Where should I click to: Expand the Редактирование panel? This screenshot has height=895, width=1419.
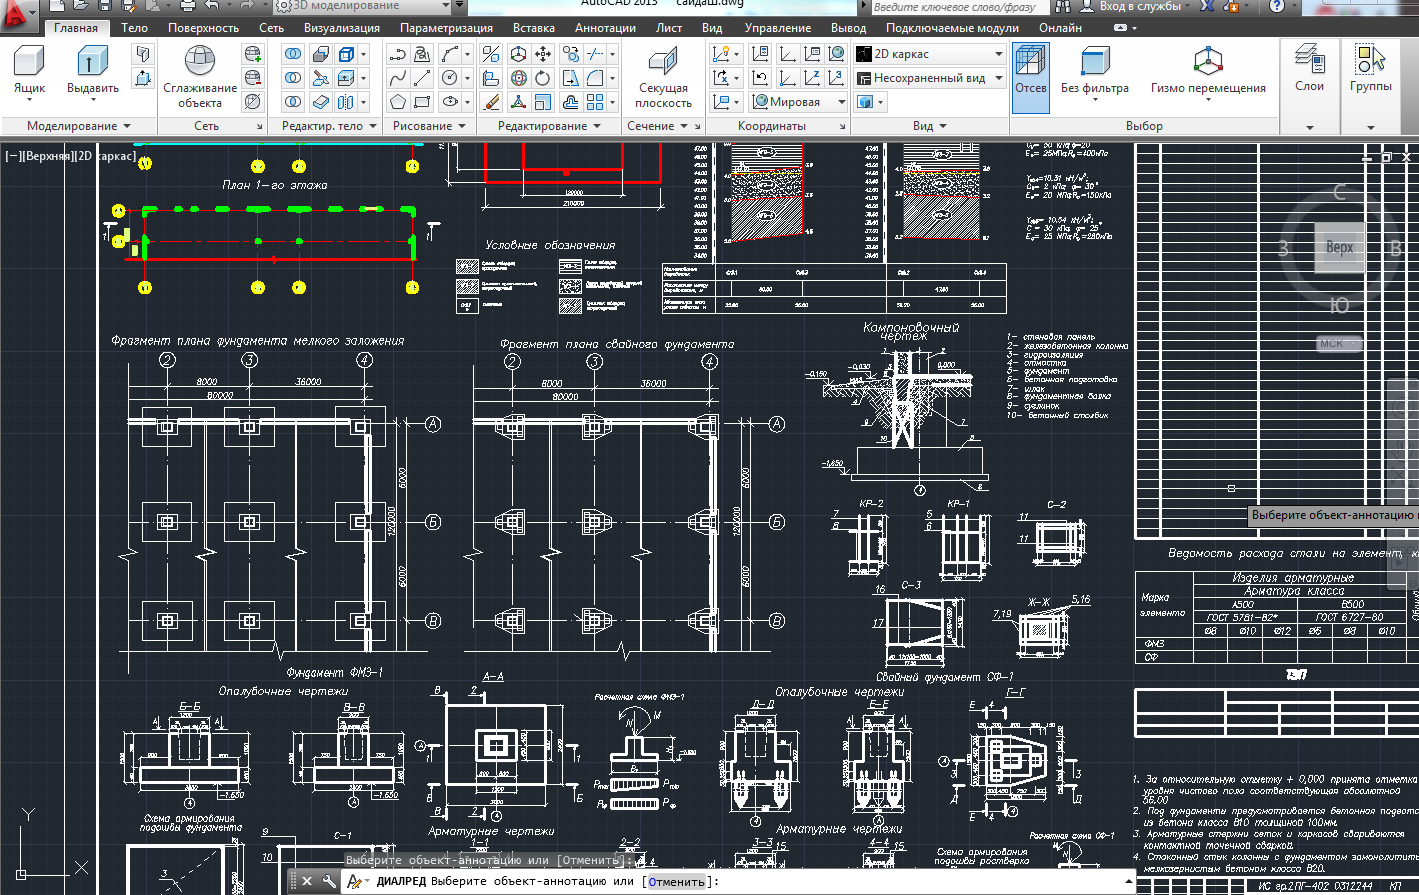tap(549, 126)
